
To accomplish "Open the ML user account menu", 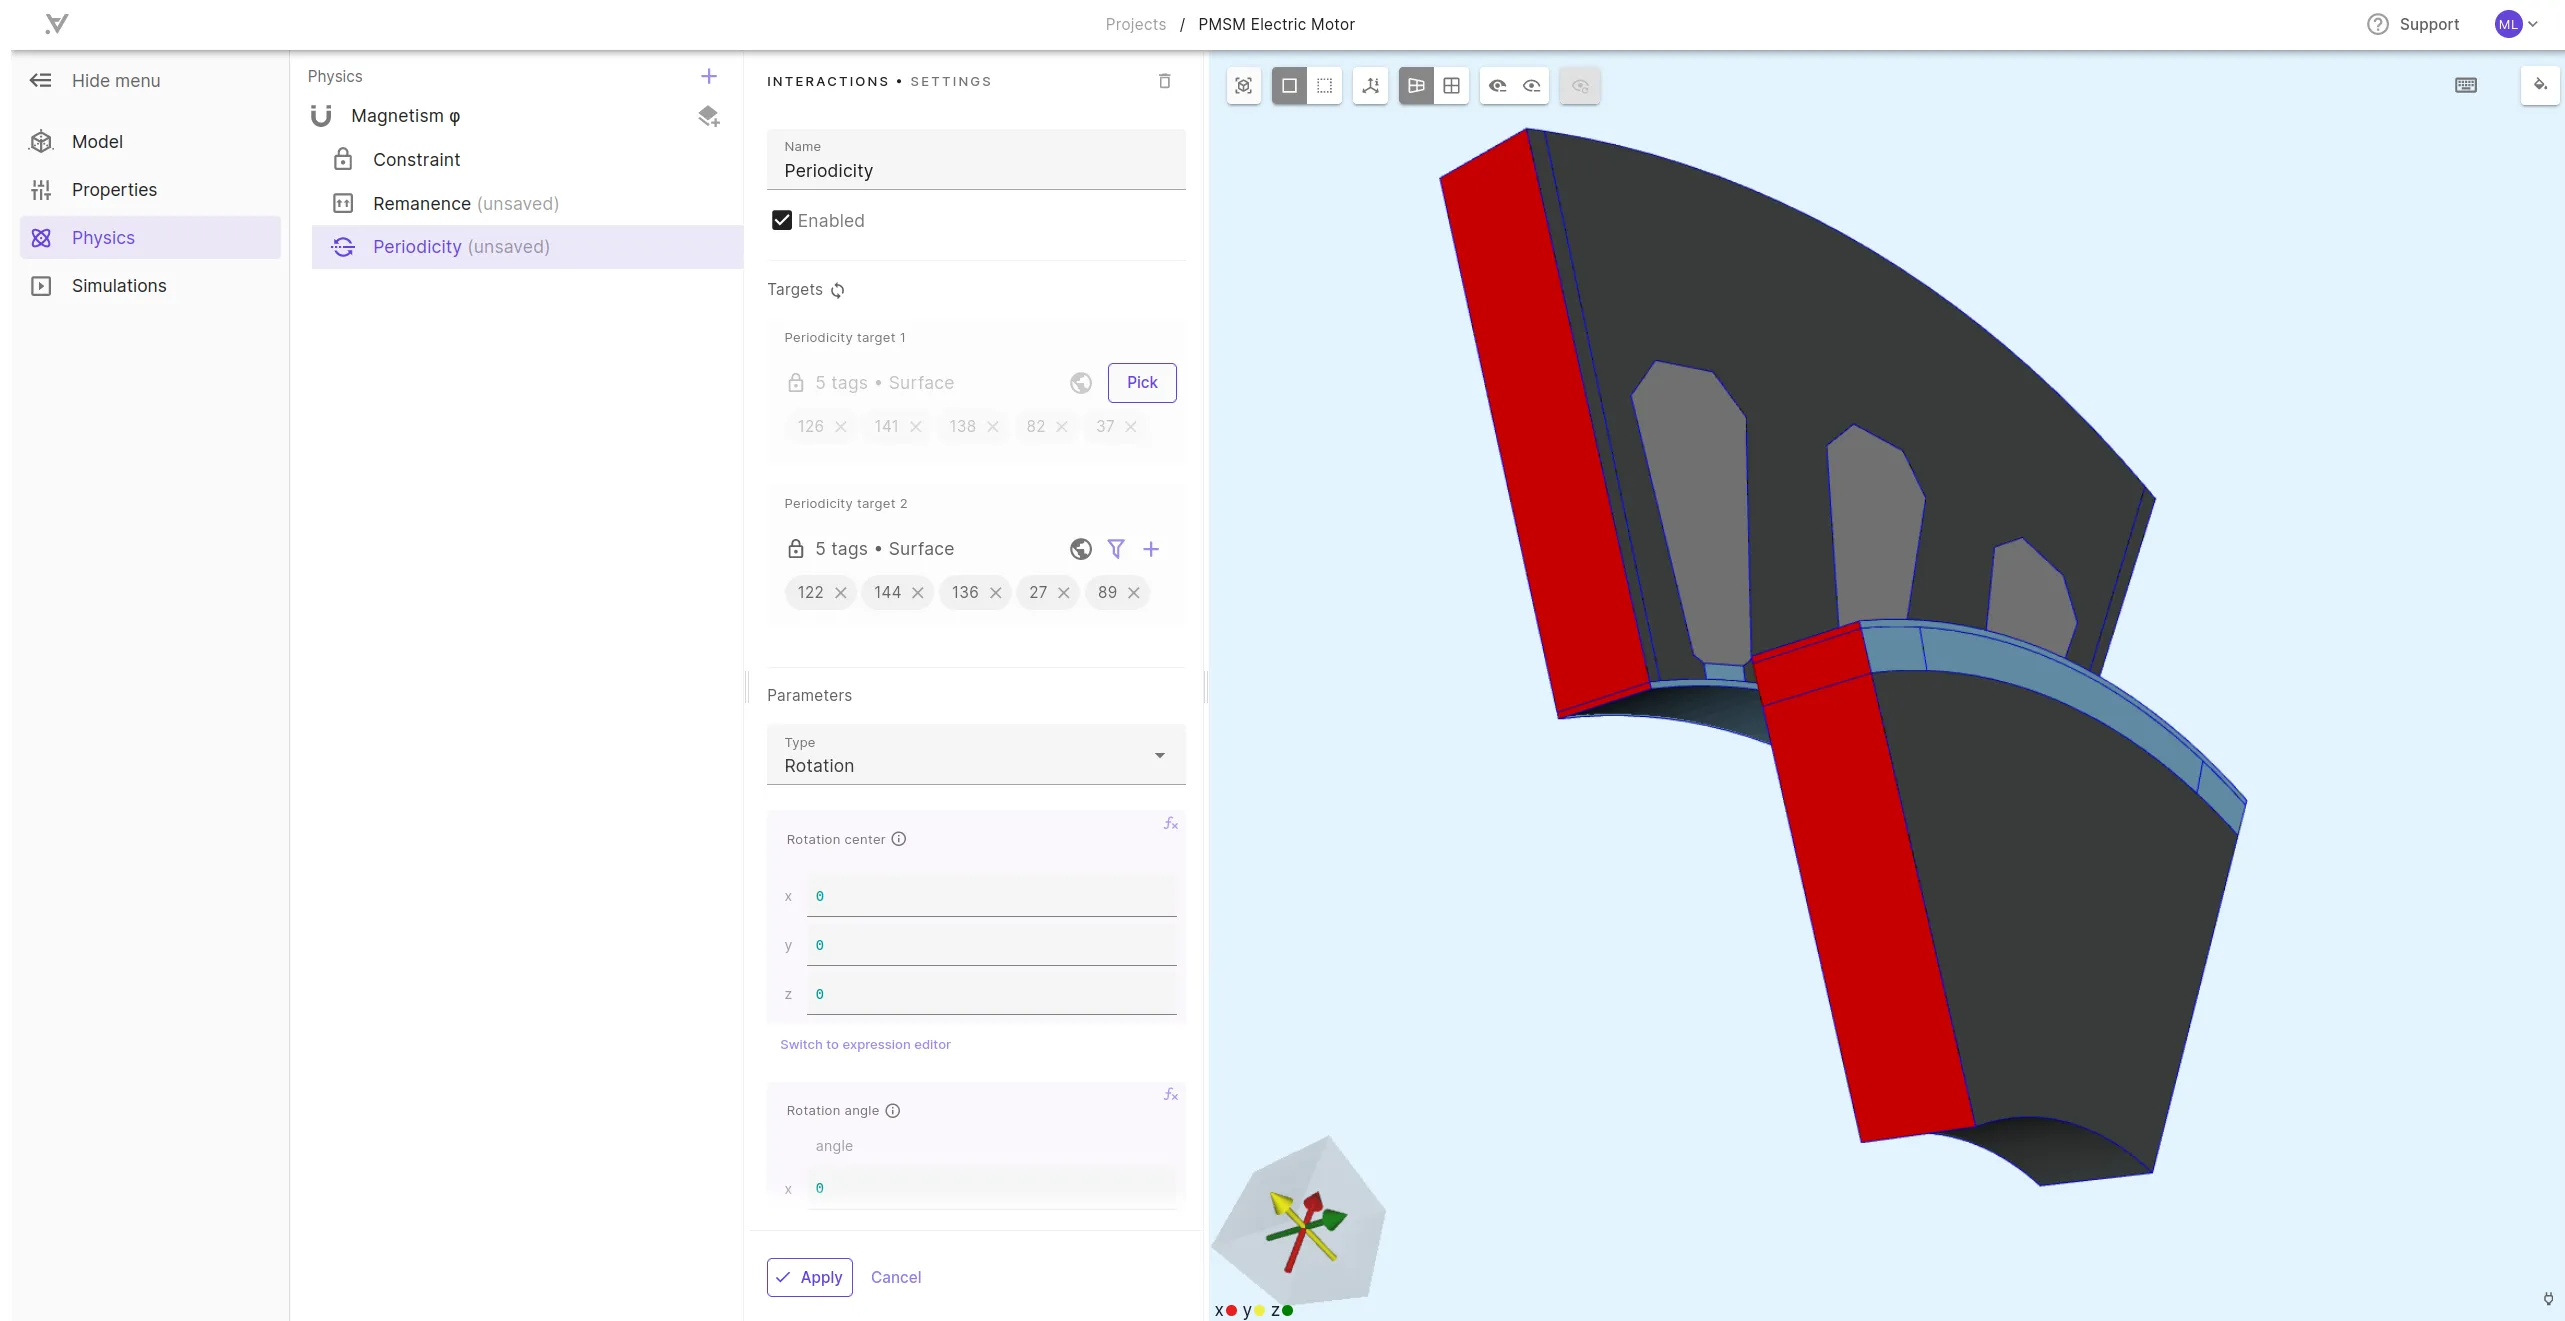I will tap(2517, 24).
